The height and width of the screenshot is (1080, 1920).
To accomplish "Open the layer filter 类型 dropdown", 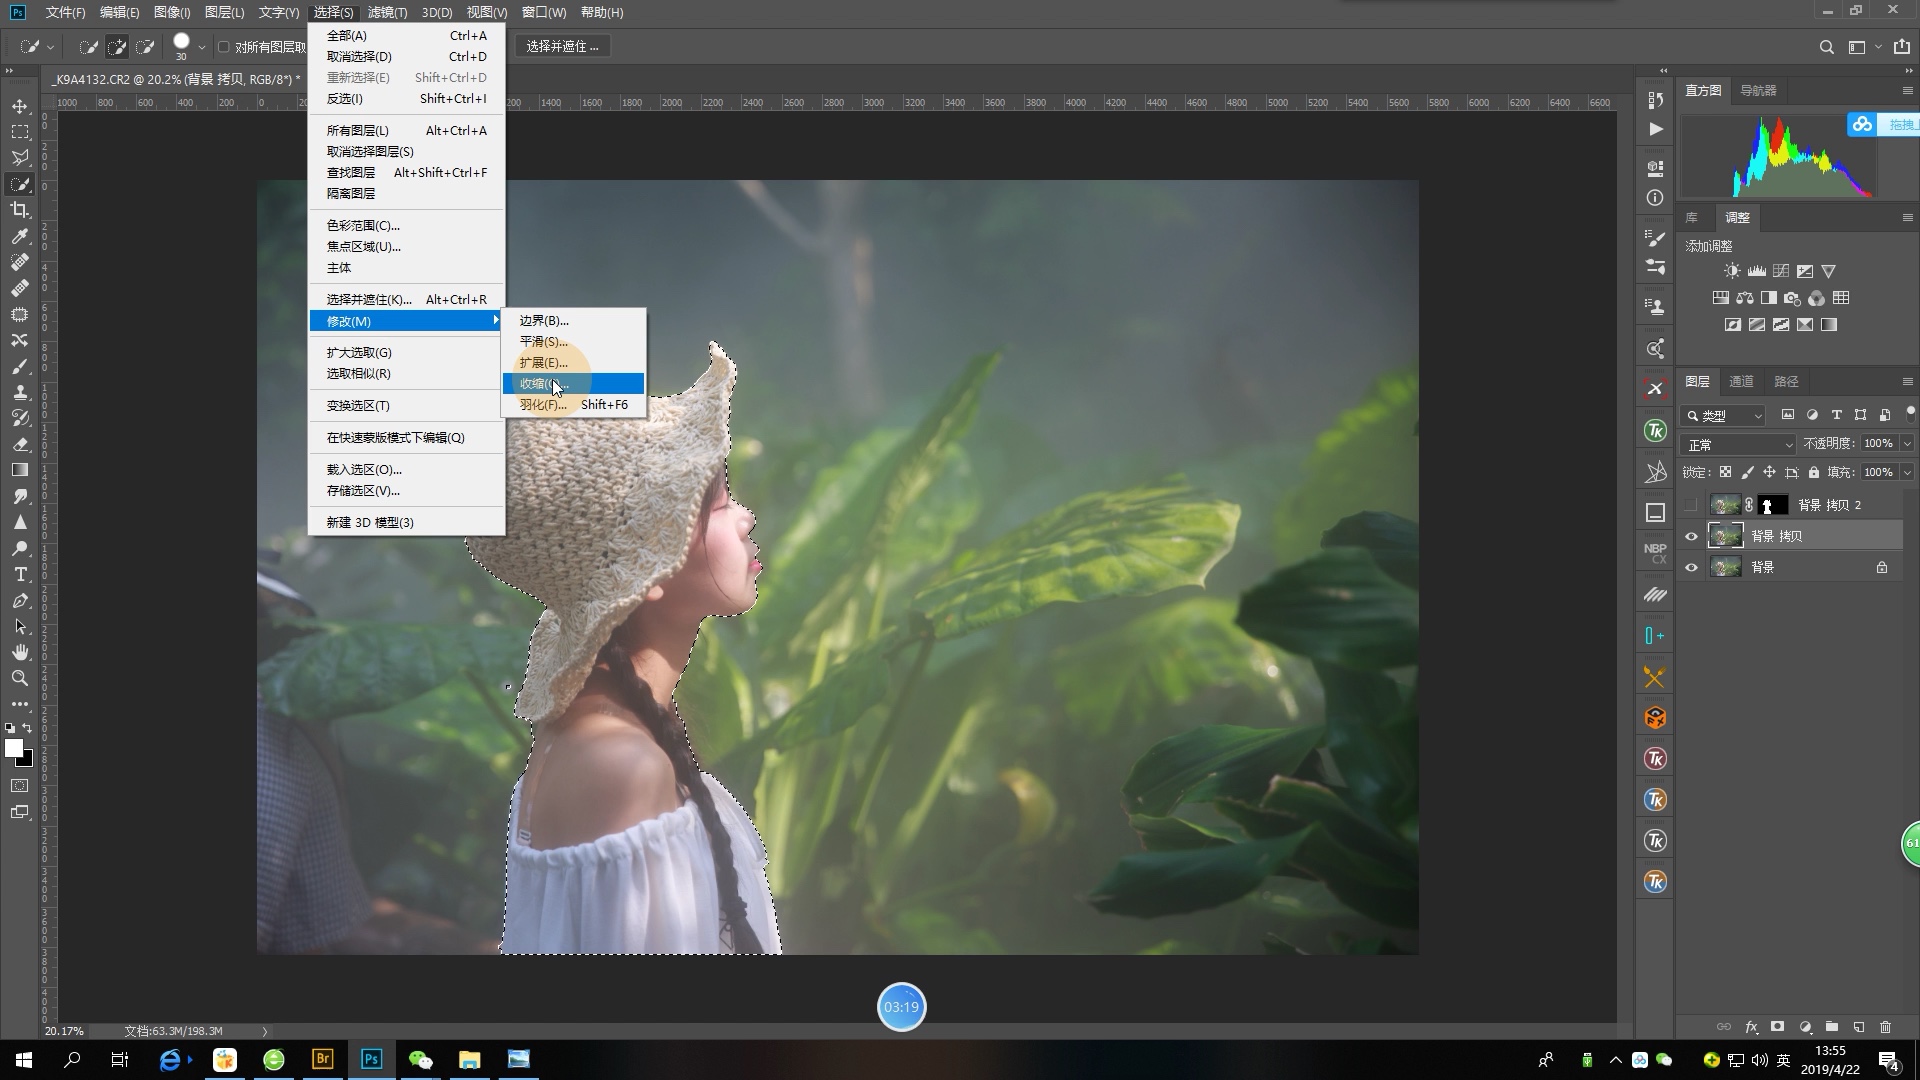I will tap(1725, 416).
